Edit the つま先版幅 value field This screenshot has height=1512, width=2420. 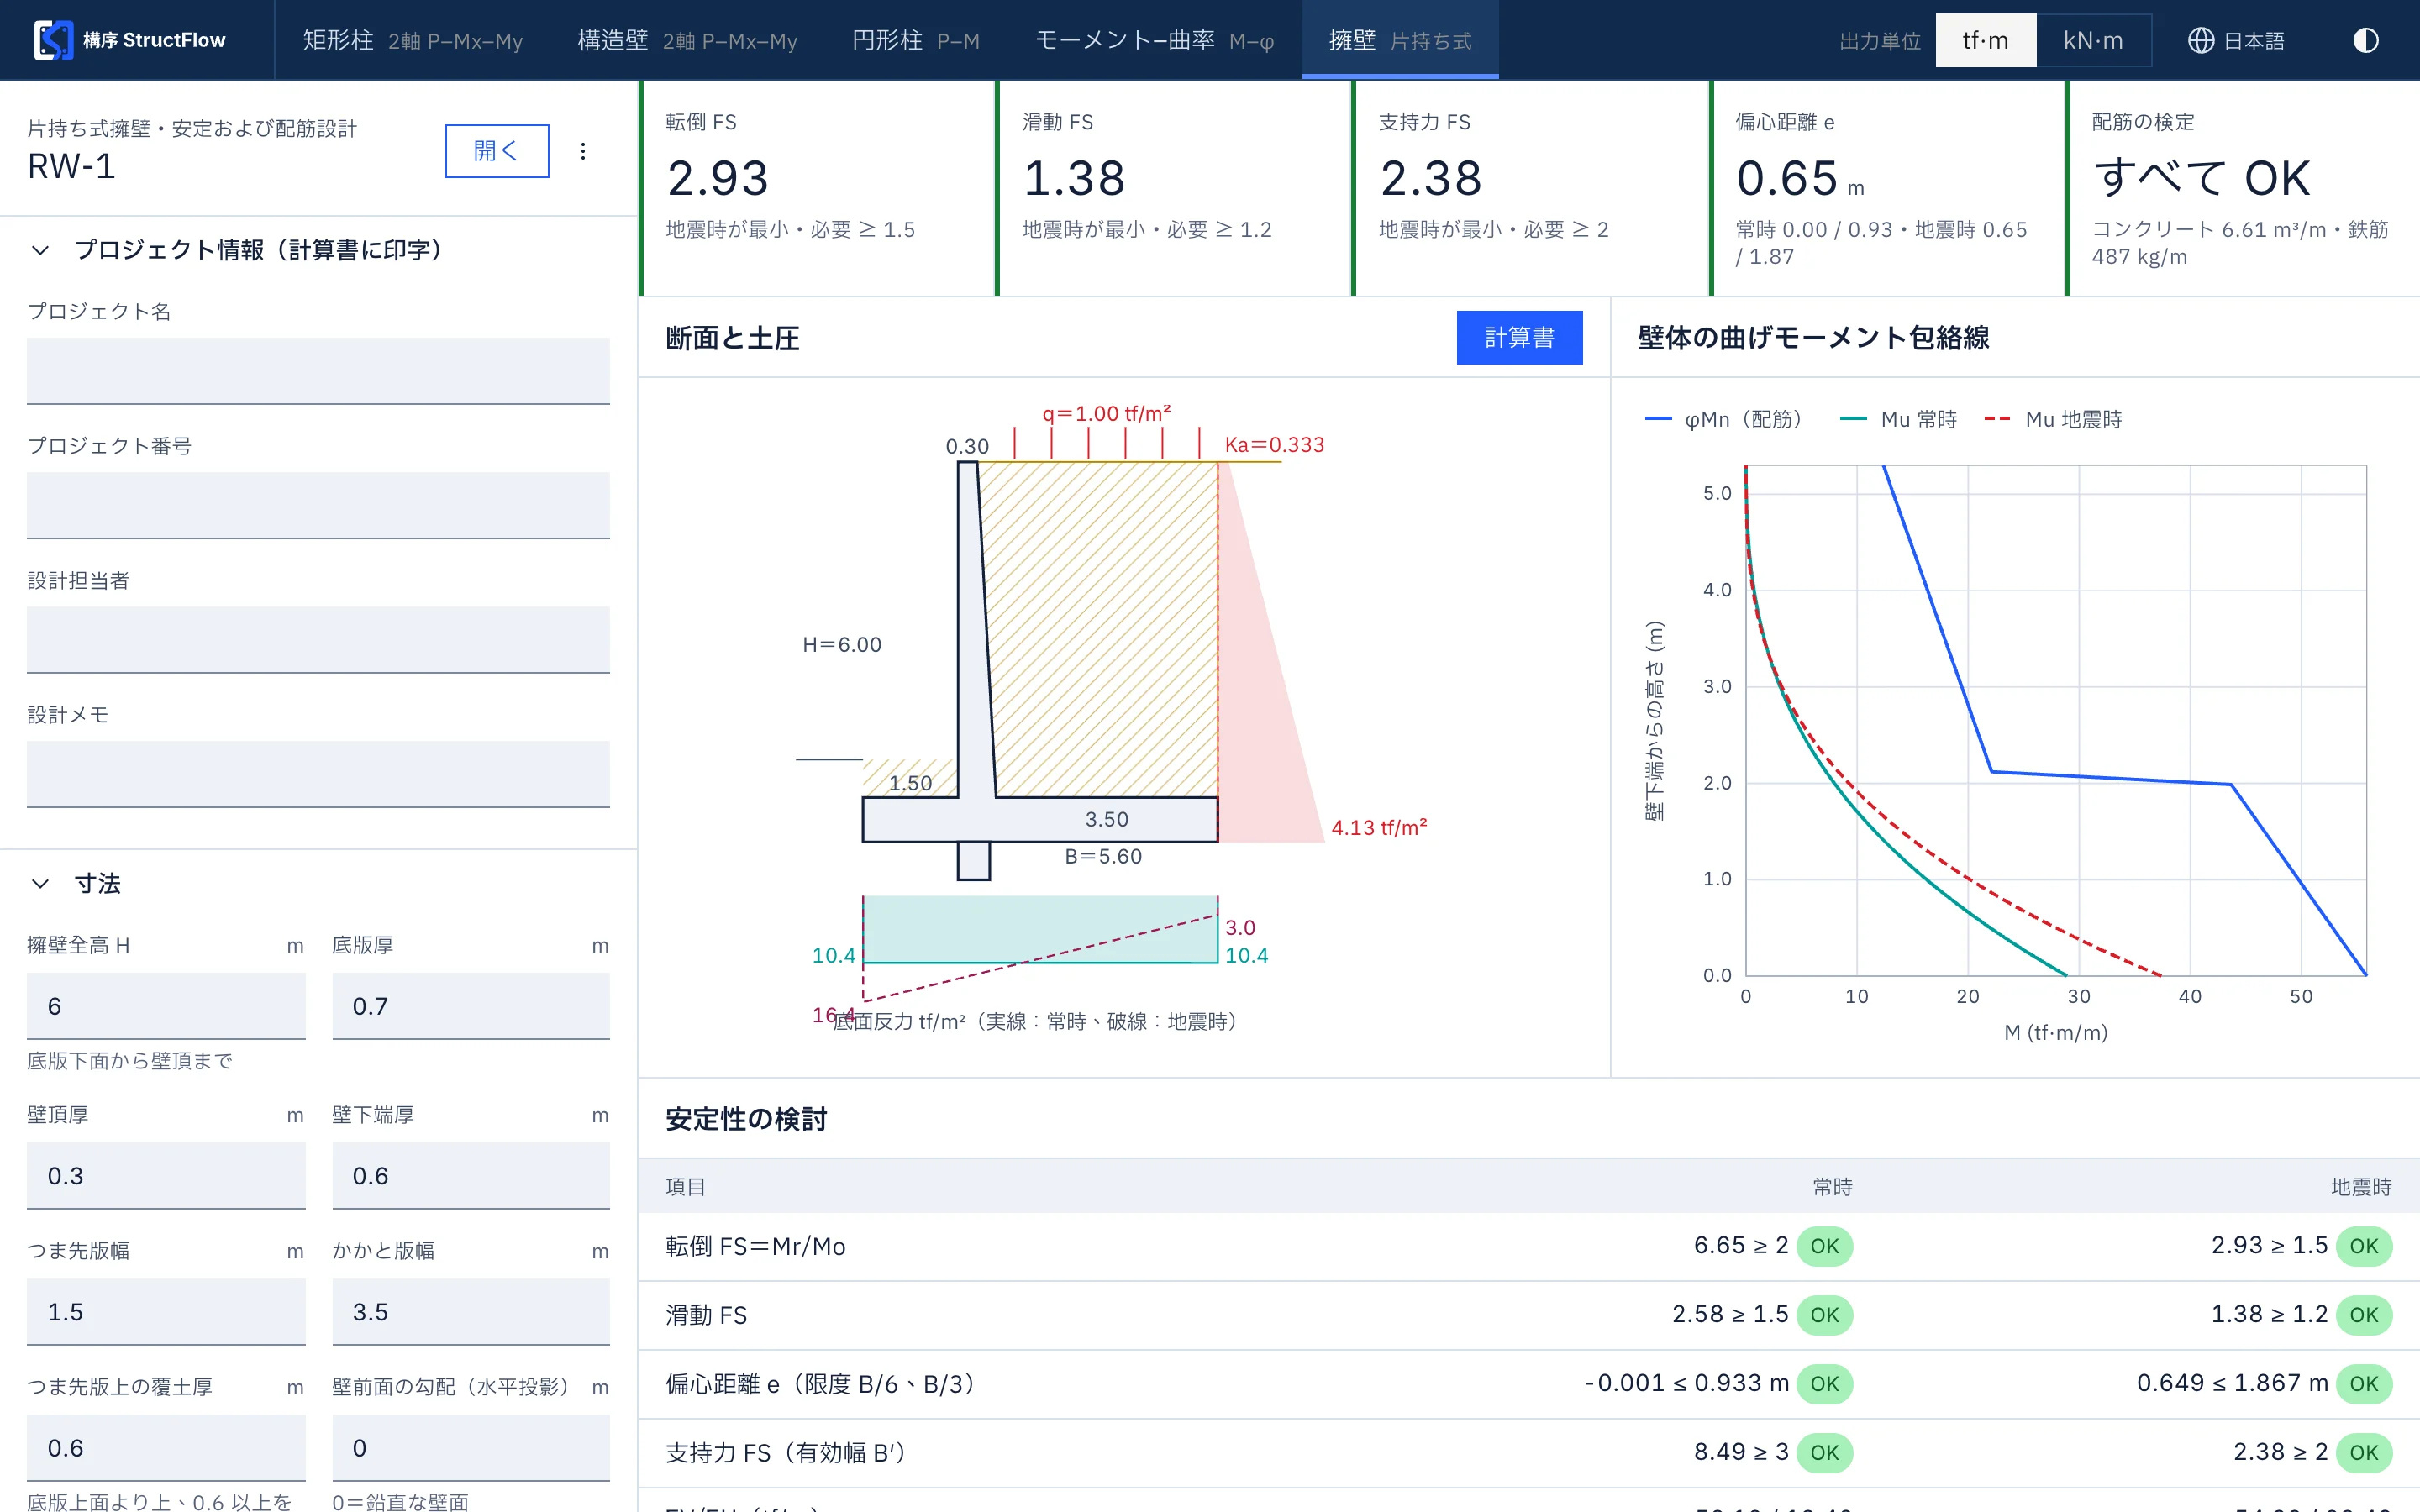pos(166,1312)
